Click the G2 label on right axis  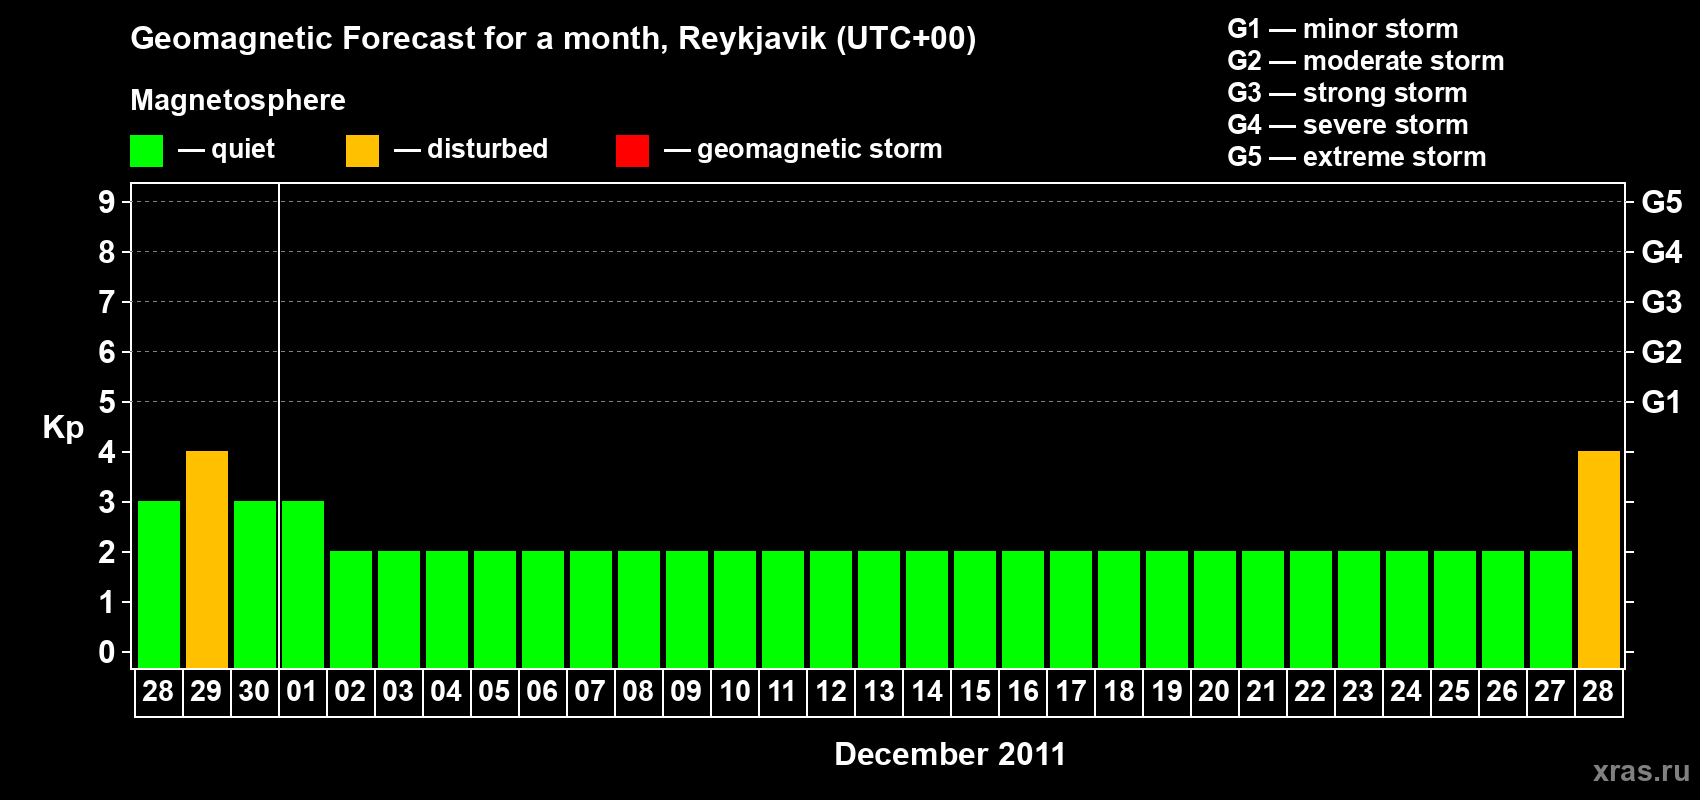tap(1662, 352)
